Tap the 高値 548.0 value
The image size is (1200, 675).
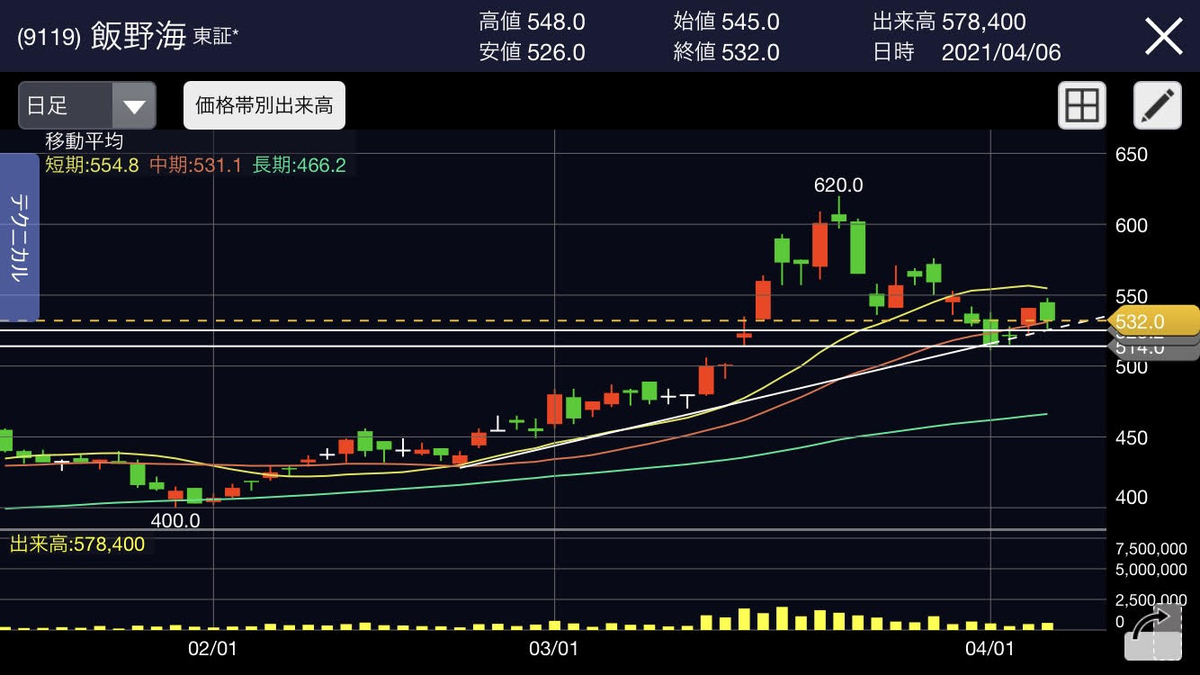tap(532, 21)
